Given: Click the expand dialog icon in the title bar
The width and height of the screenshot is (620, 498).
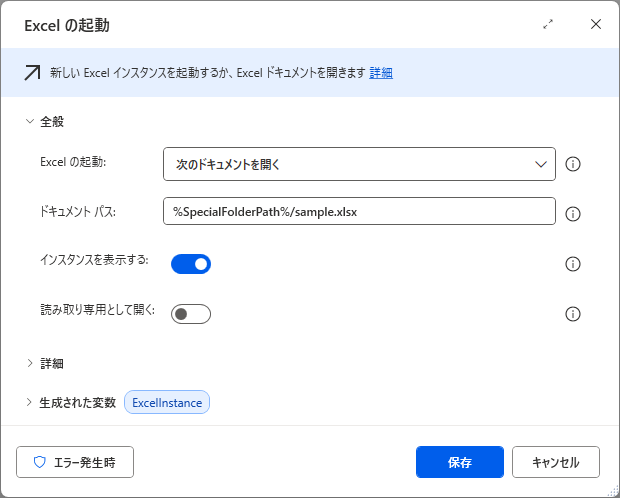Looking at the screenshot, I should coord(548,24).
